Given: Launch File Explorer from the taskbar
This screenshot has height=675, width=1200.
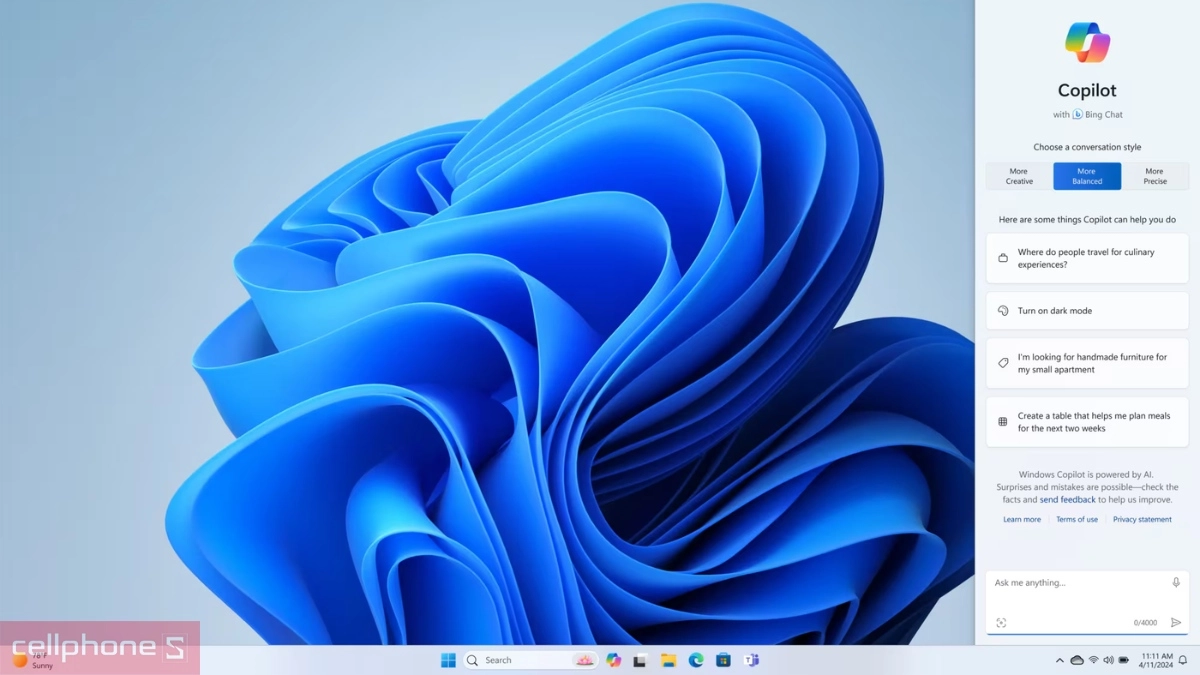Looking at the screenshot, I should pos(668,660).
